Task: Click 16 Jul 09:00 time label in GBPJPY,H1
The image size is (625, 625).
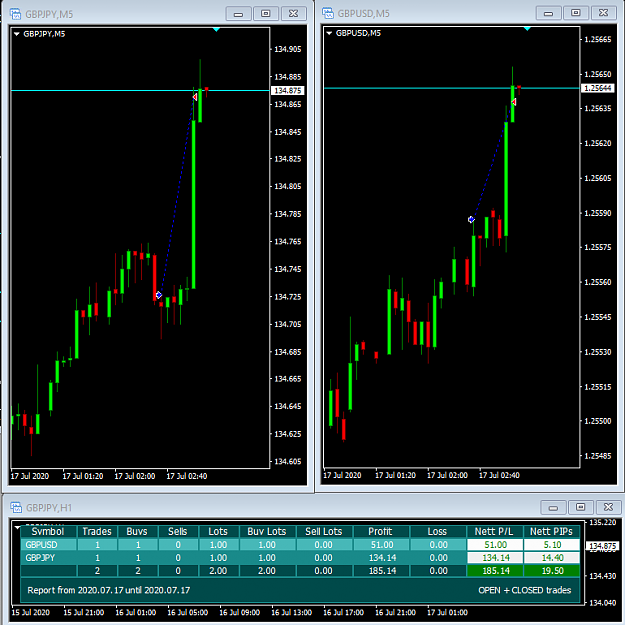Action: pyautogui.click(x=240, y=612)
